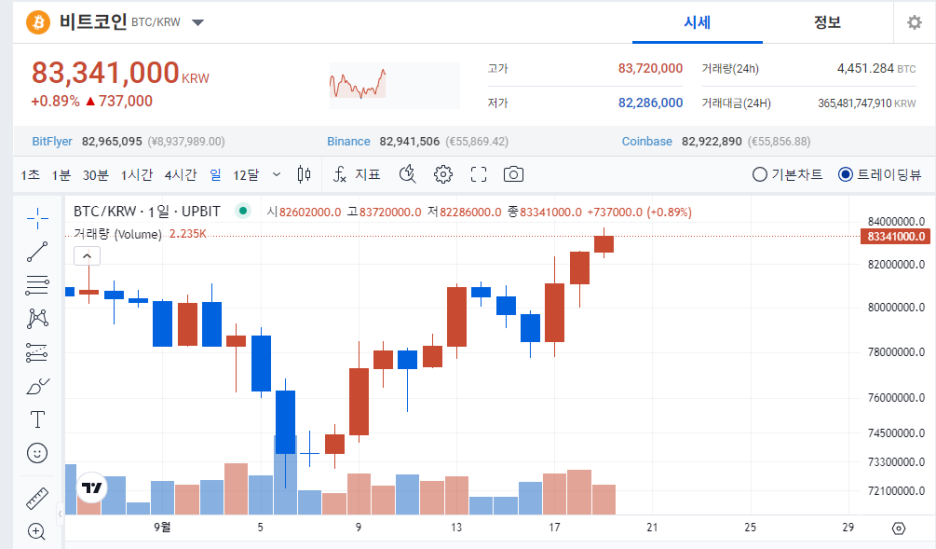Click the Binance exchange link
Screen dimensions: 936x549
tap(349, 141)
